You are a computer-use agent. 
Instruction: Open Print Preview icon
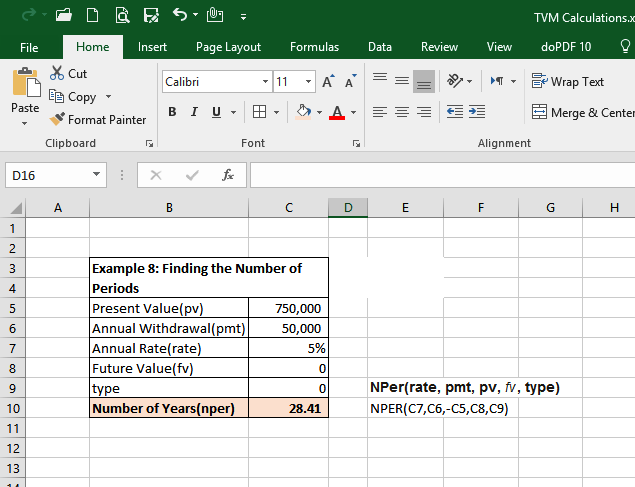pos(122,15)
